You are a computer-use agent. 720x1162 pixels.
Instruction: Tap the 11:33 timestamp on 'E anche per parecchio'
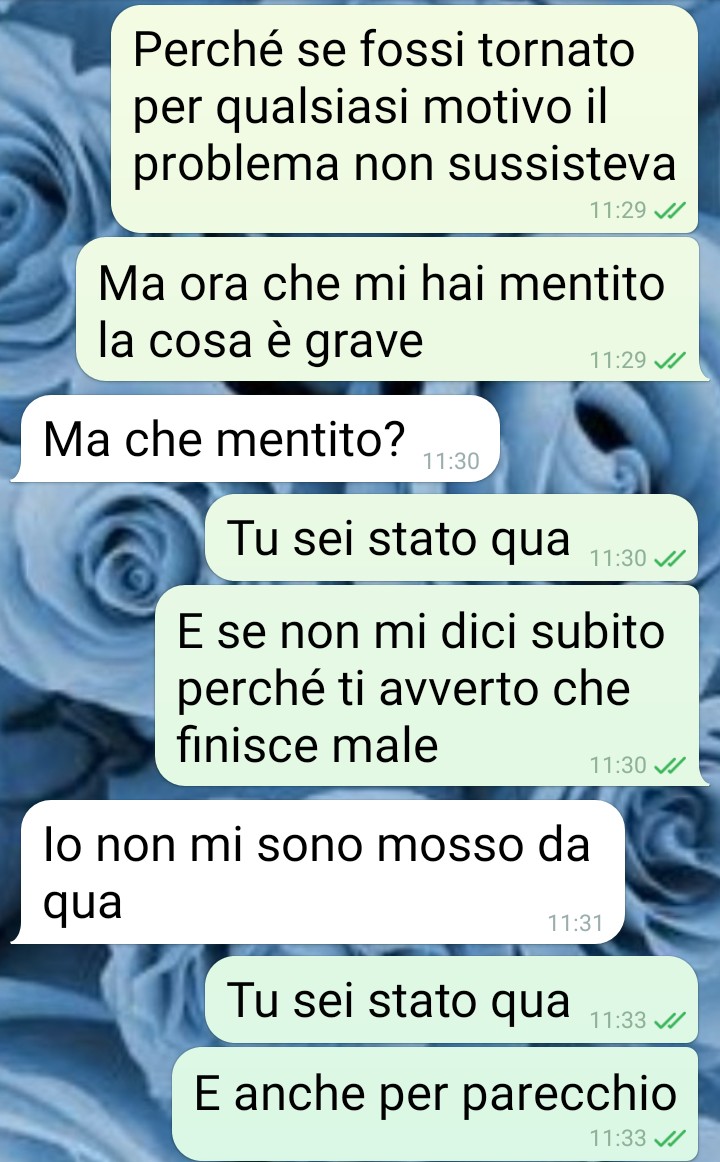click(619, 1138)
